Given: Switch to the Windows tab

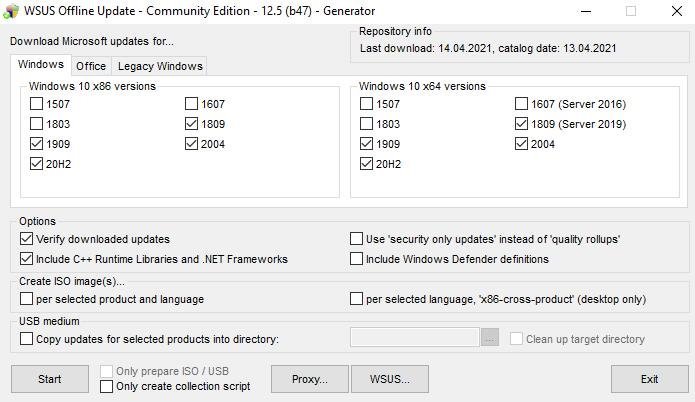Looking at the screenshot, I should (41, 64).
